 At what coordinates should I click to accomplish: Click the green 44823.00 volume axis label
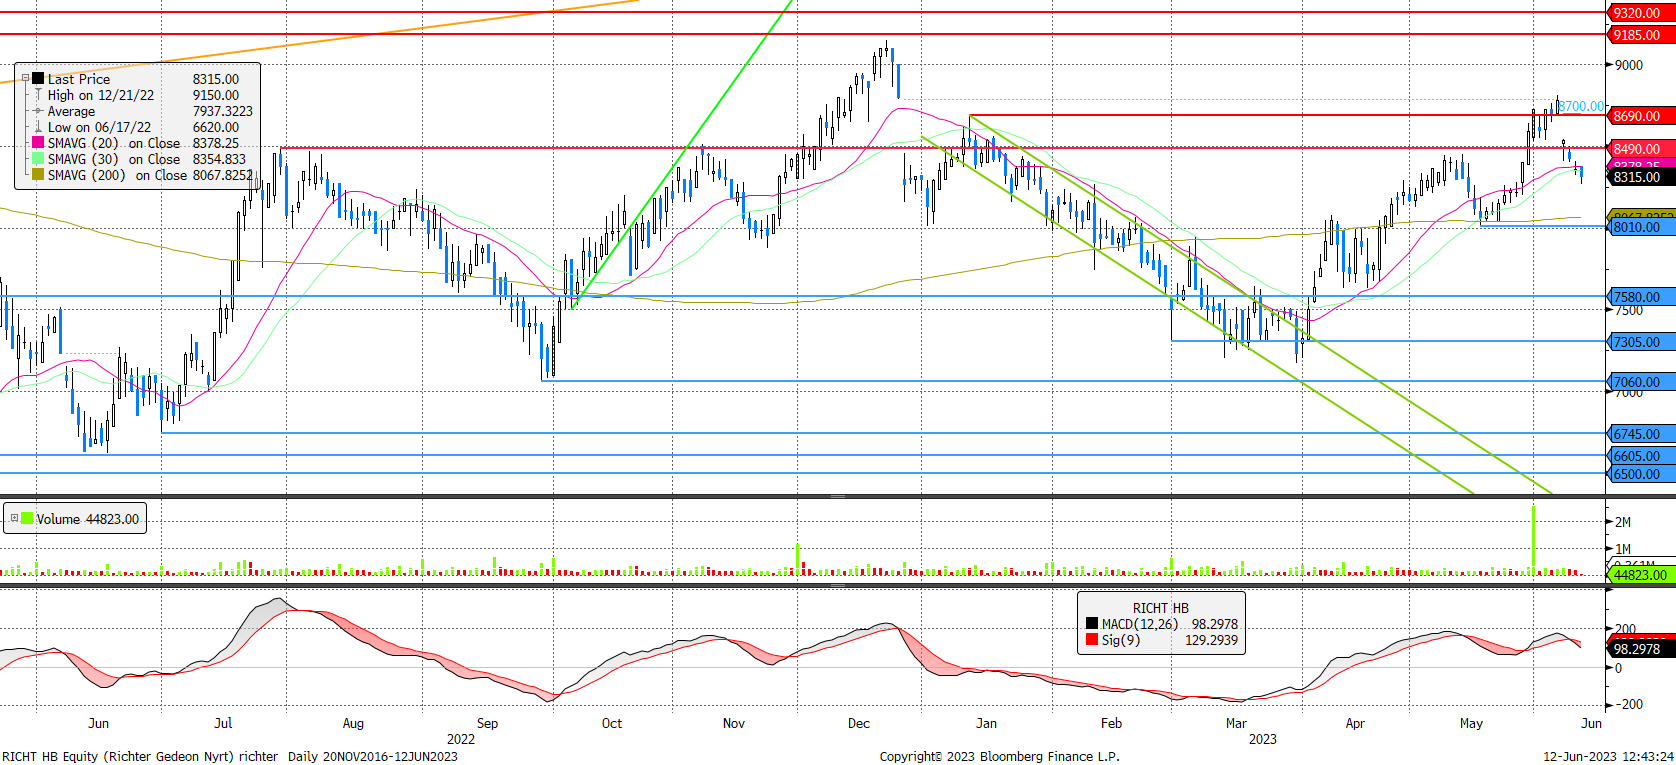(1640, 575)
